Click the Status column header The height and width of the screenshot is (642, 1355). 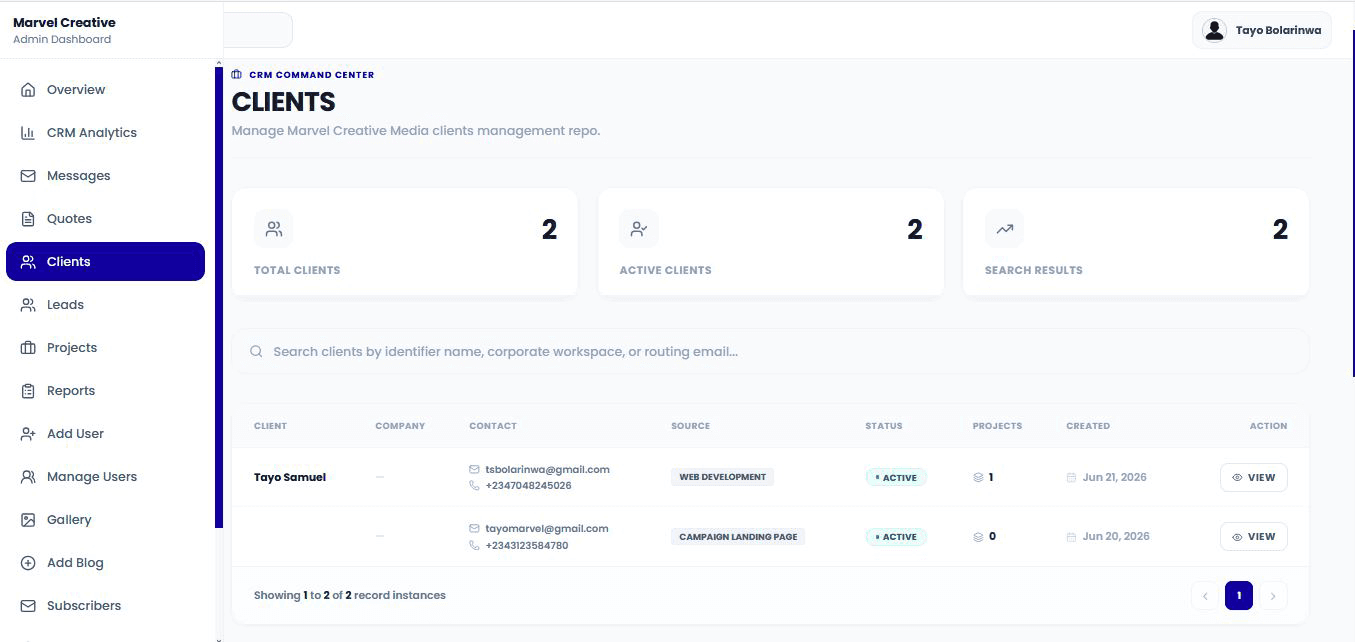[884, 426]
